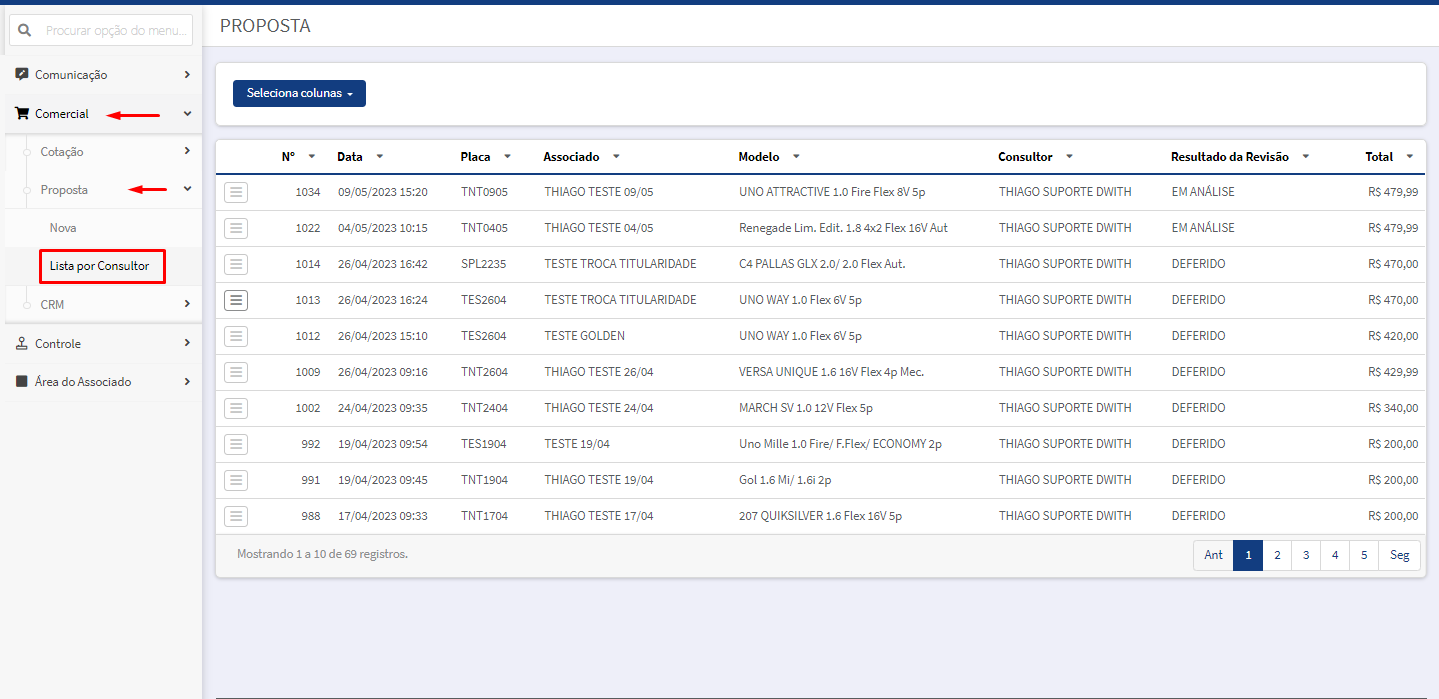Open row menu icon for proposal 991
The height and width of the screenshot is (699, 1439).
[236, 480]
